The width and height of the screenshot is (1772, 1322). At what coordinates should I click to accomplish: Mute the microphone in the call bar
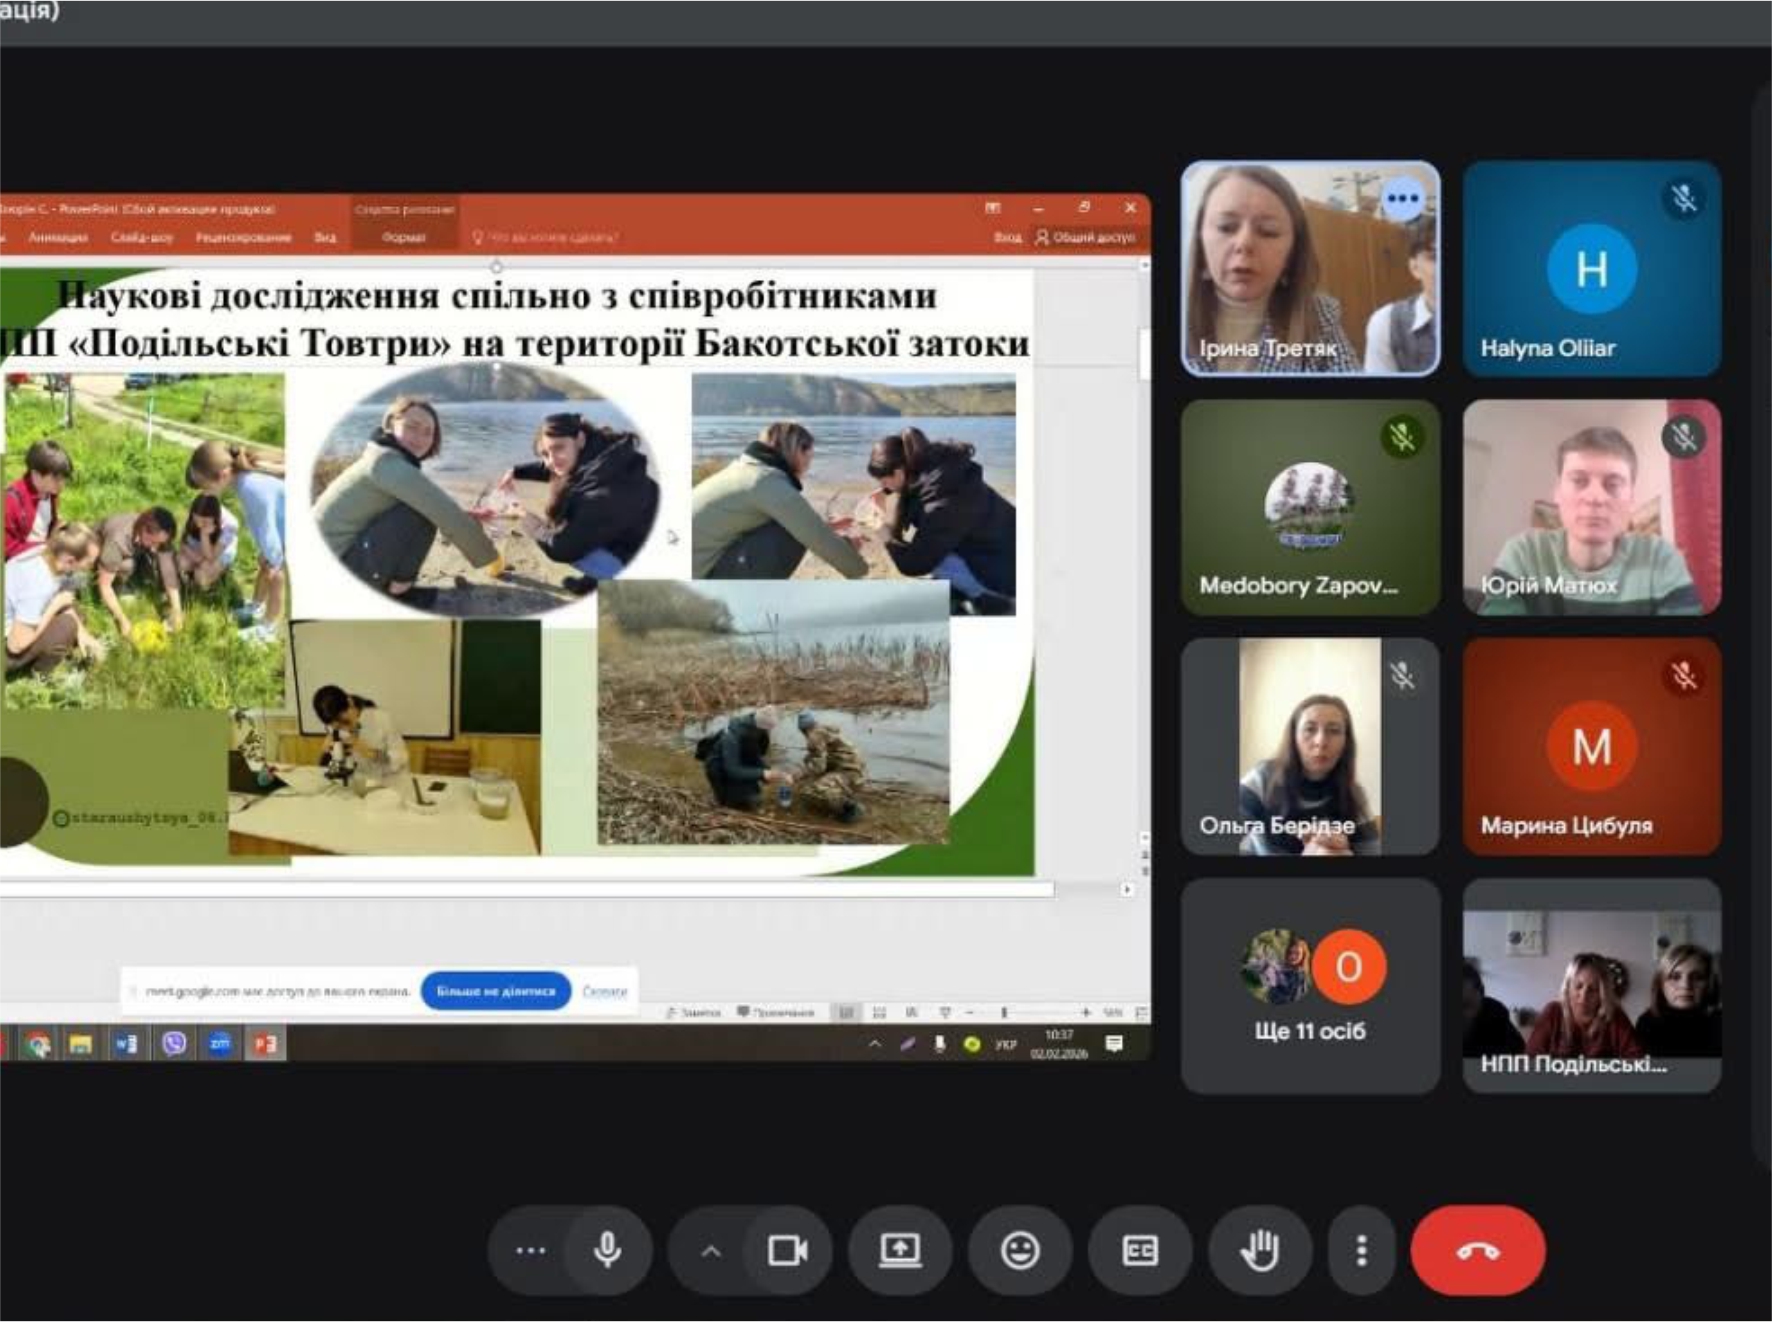[x=607, y=1250]
